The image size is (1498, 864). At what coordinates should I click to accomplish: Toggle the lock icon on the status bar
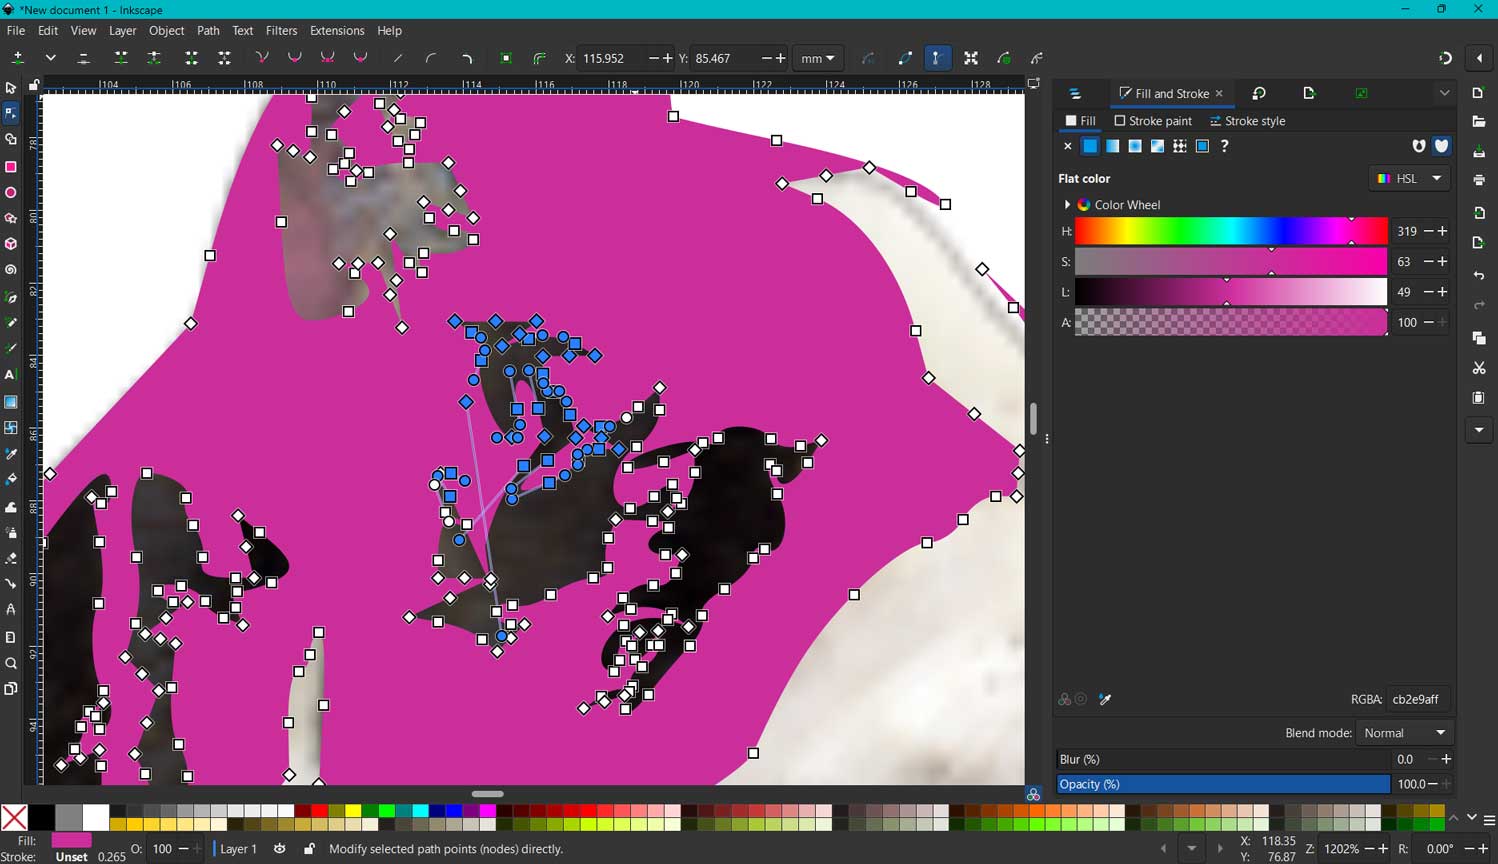click(308, 849)
